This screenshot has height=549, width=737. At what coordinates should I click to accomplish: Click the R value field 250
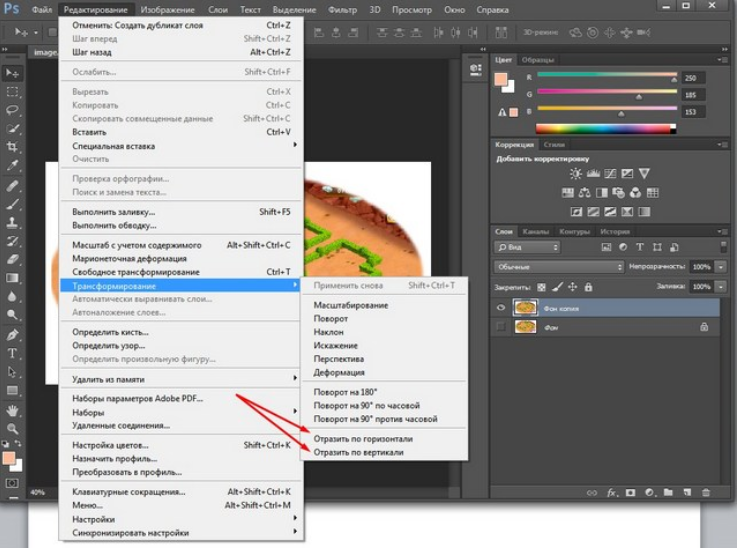pos(693,78)
